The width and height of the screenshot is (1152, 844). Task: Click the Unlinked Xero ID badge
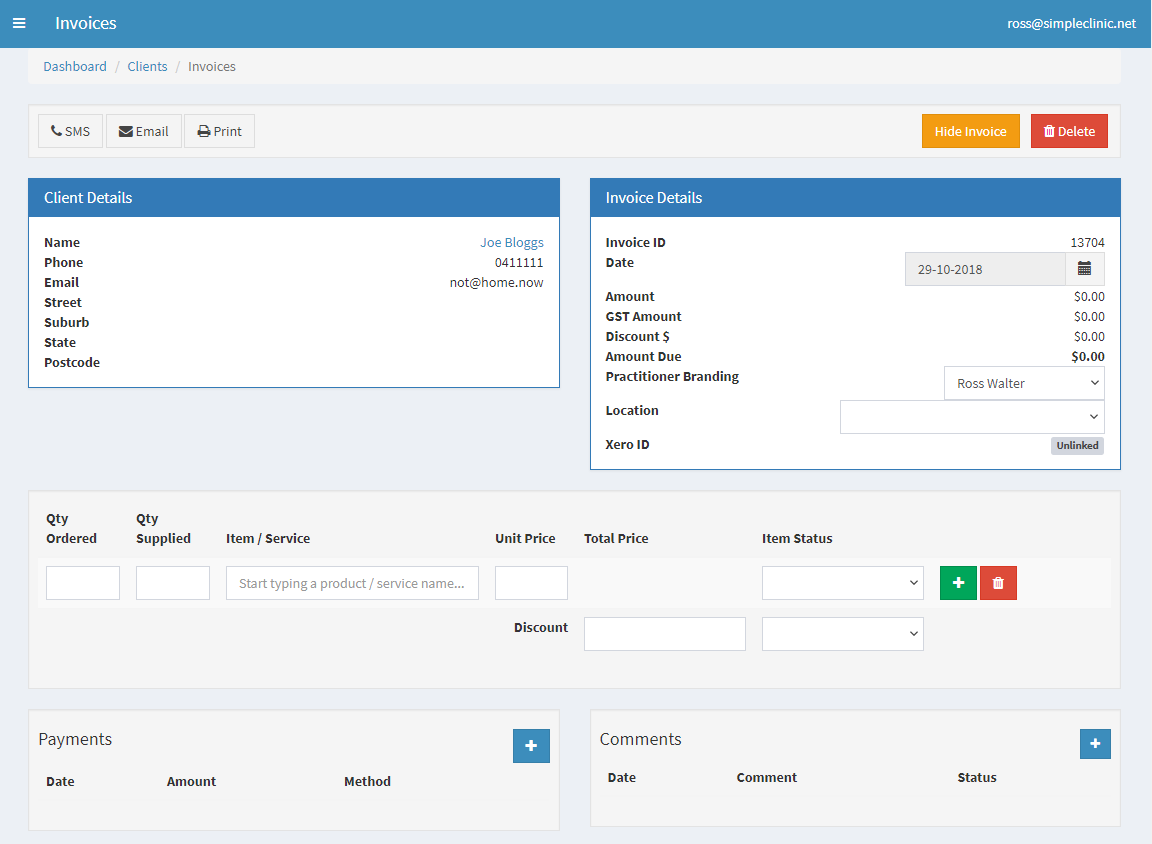1077,445
